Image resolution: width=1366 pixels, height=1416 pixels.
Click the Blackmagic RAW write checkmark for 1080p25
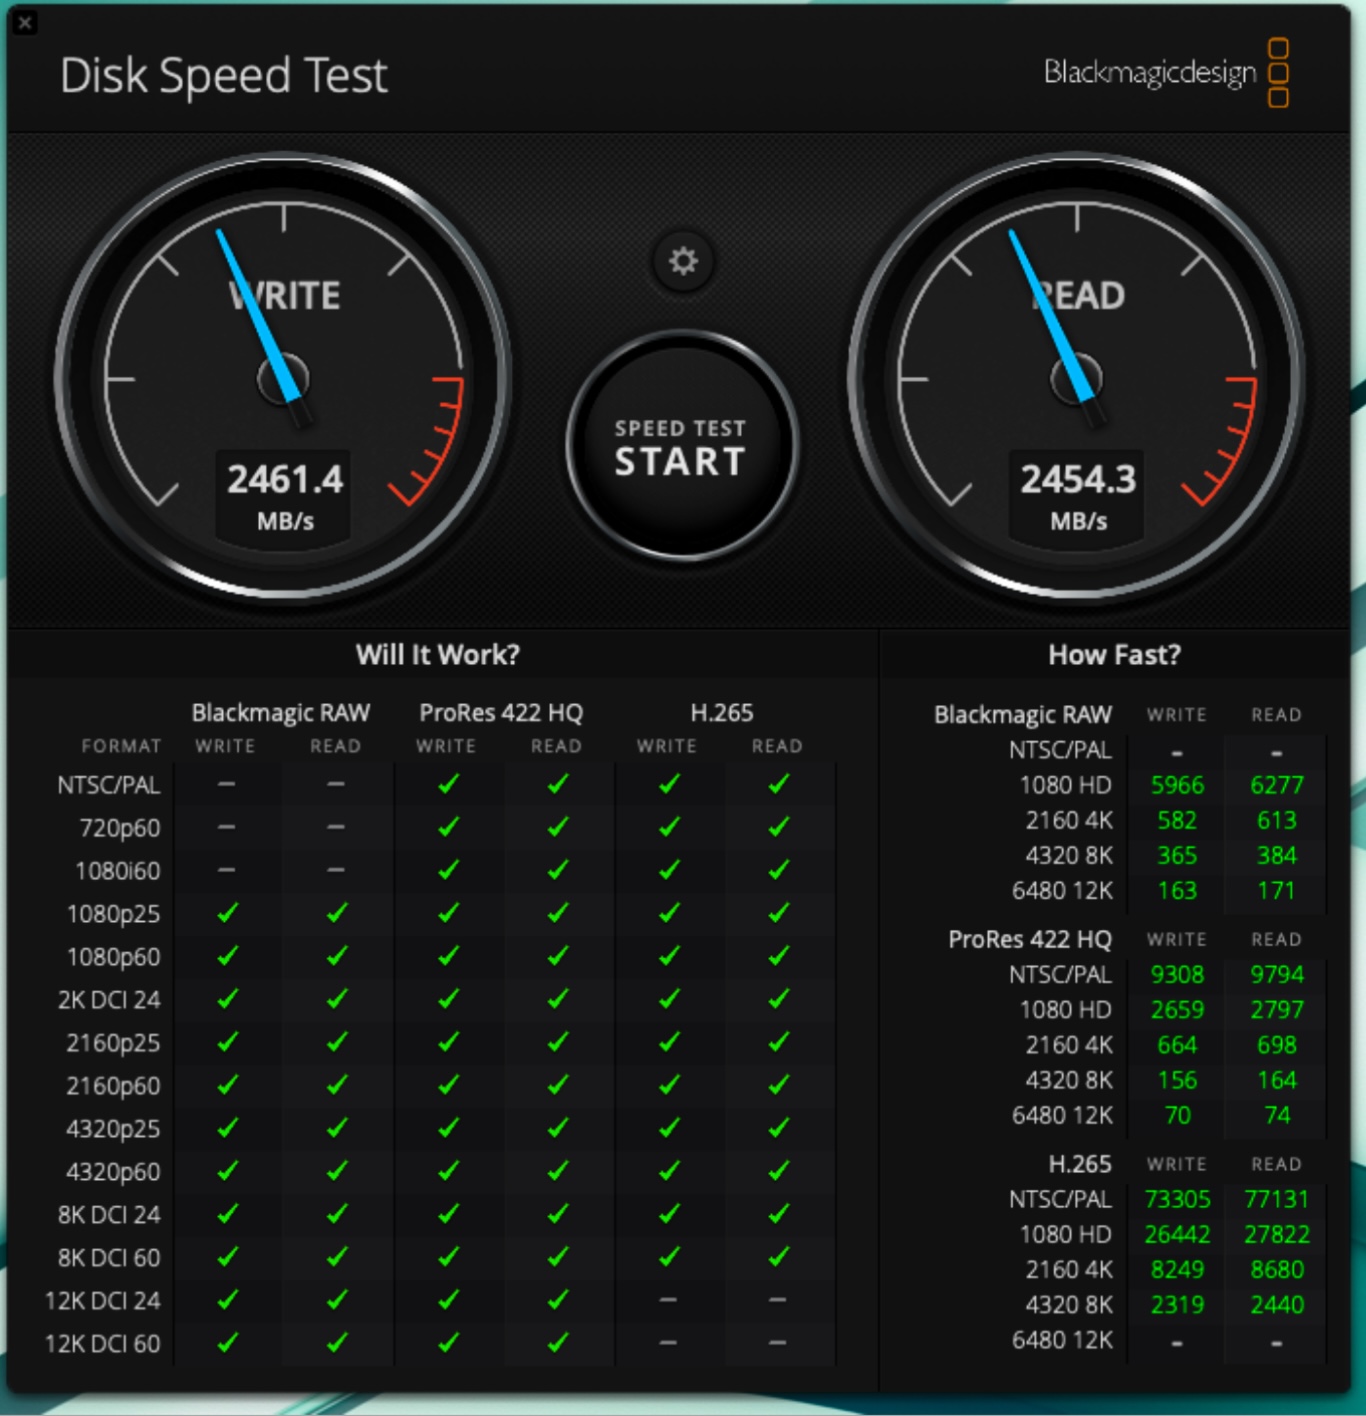(x=228, y=913)
